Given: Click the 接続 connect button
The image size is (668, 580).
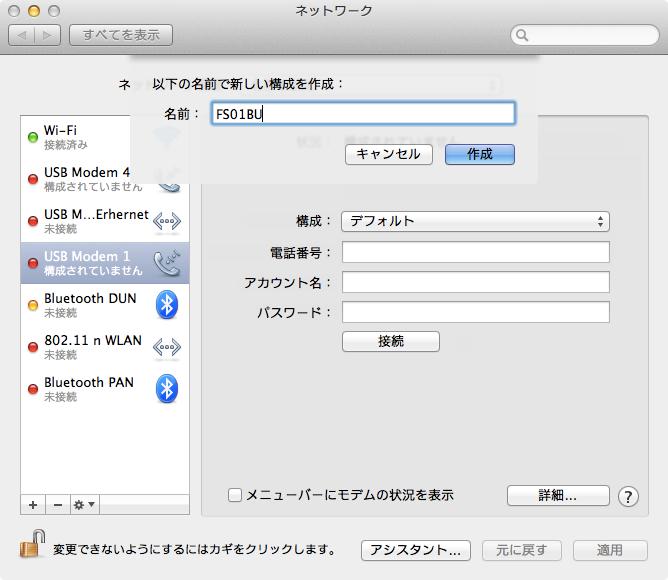Looking at the screenshot, I should [391, 341].
